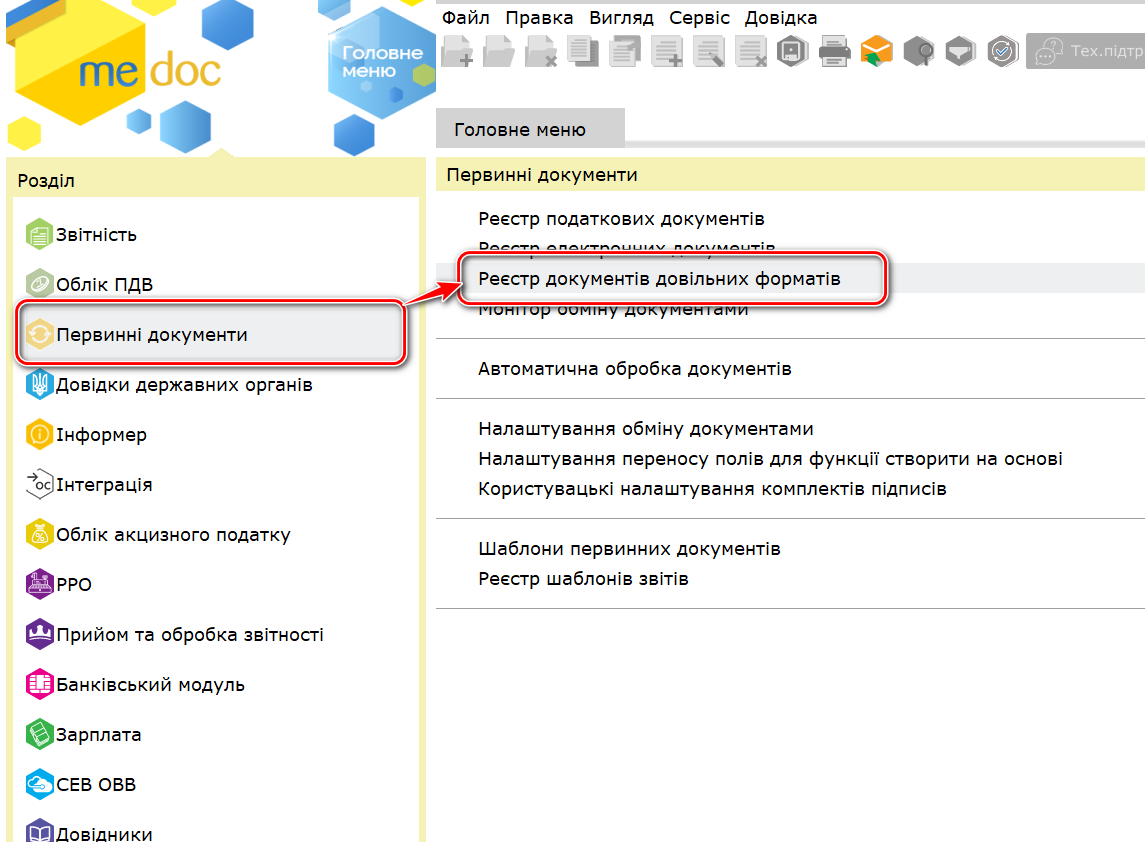Click the printer icon in the toolbar

pyautogui.click(x=835, y=50)
